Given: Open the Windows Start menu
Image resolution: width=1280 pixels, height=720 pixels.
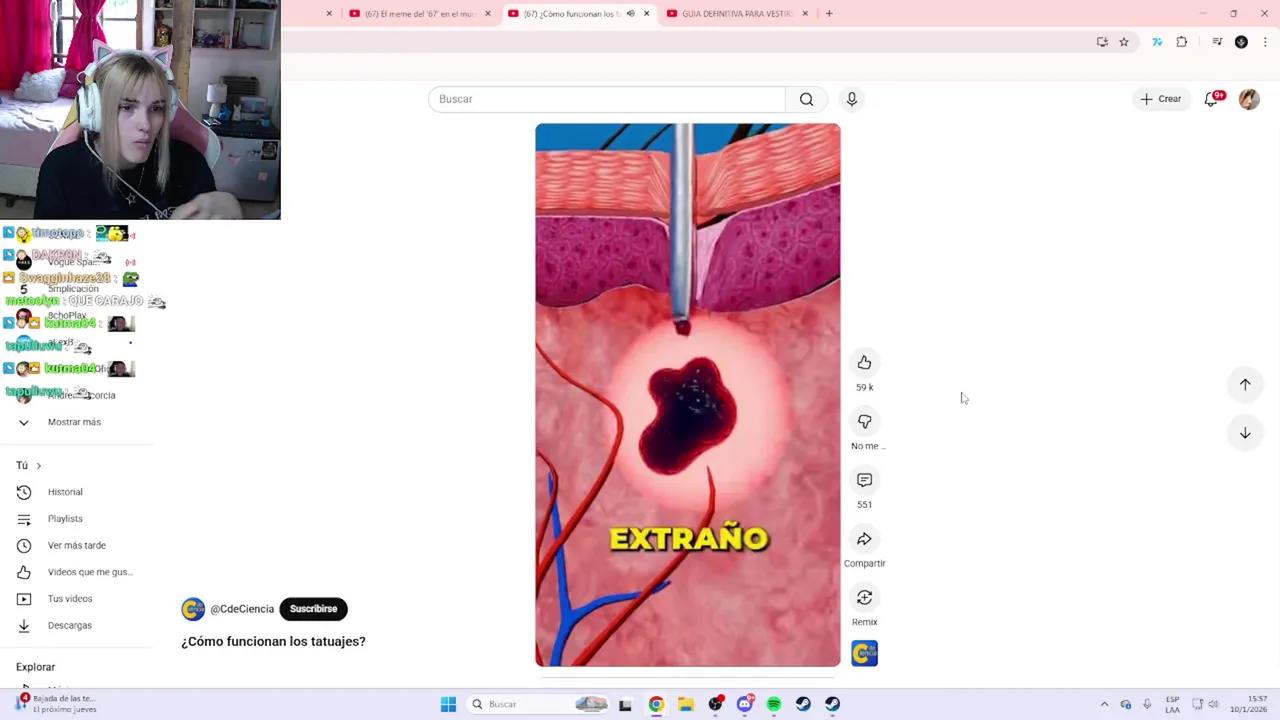Looking at the screenshot, I should point(448,704).
